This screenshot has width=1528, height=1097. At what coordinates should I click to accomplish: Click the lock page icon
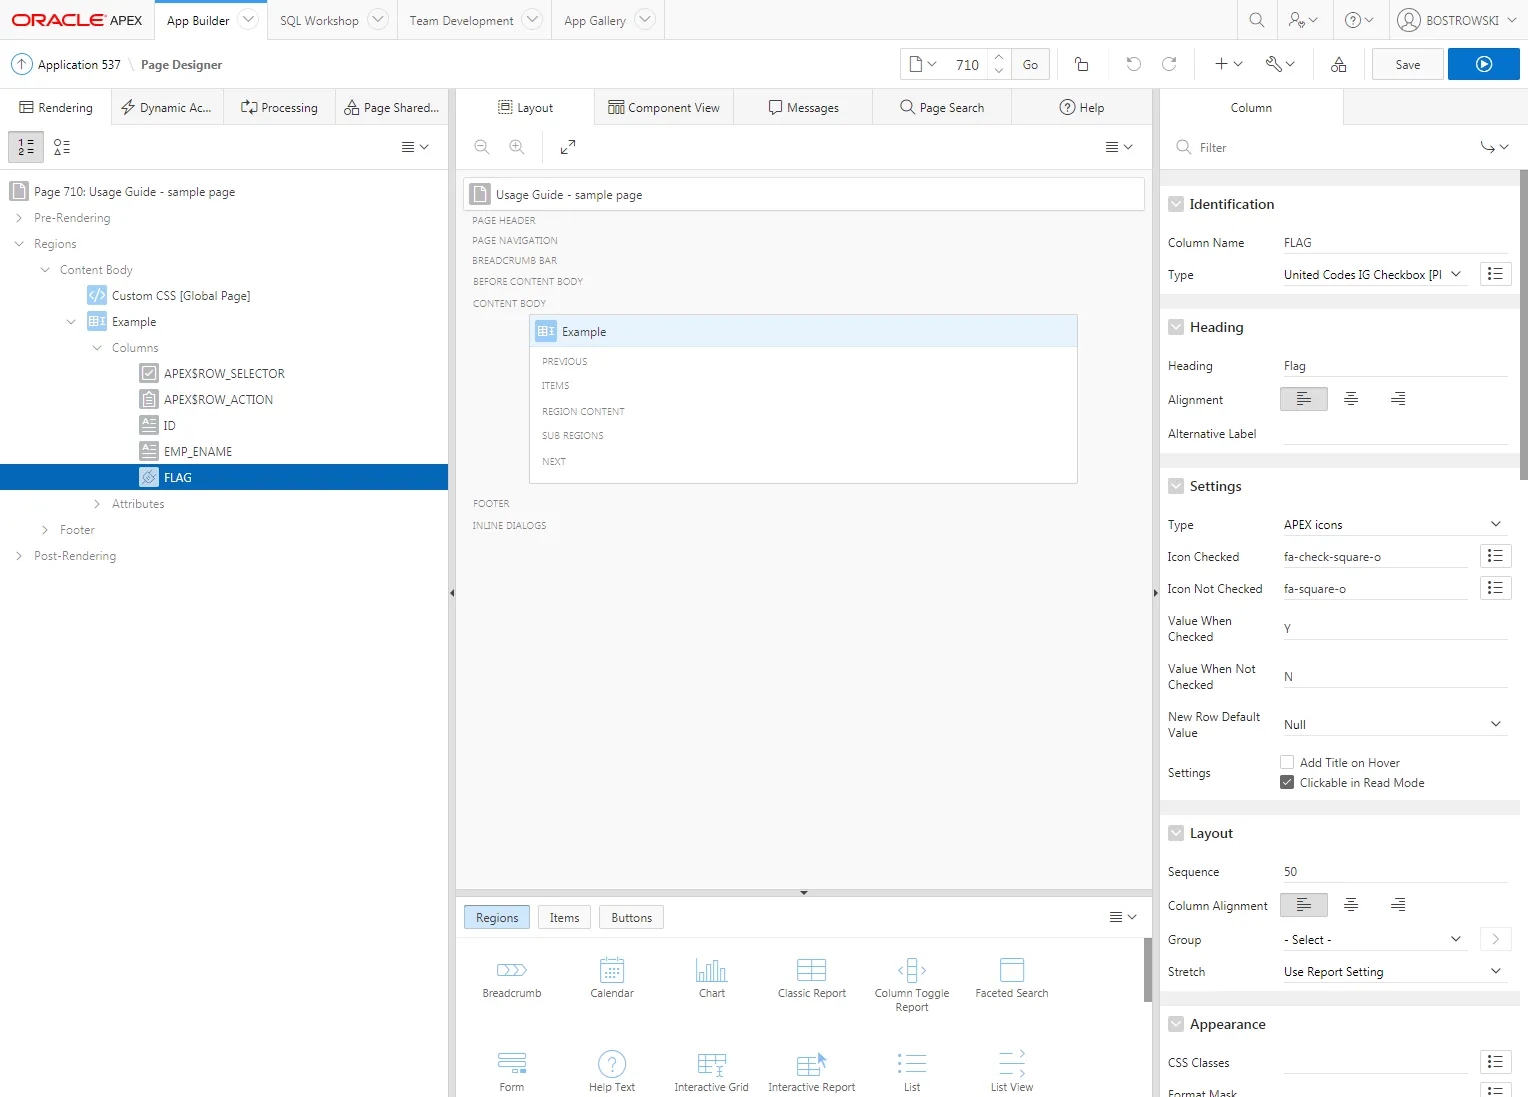[1081, 64]
